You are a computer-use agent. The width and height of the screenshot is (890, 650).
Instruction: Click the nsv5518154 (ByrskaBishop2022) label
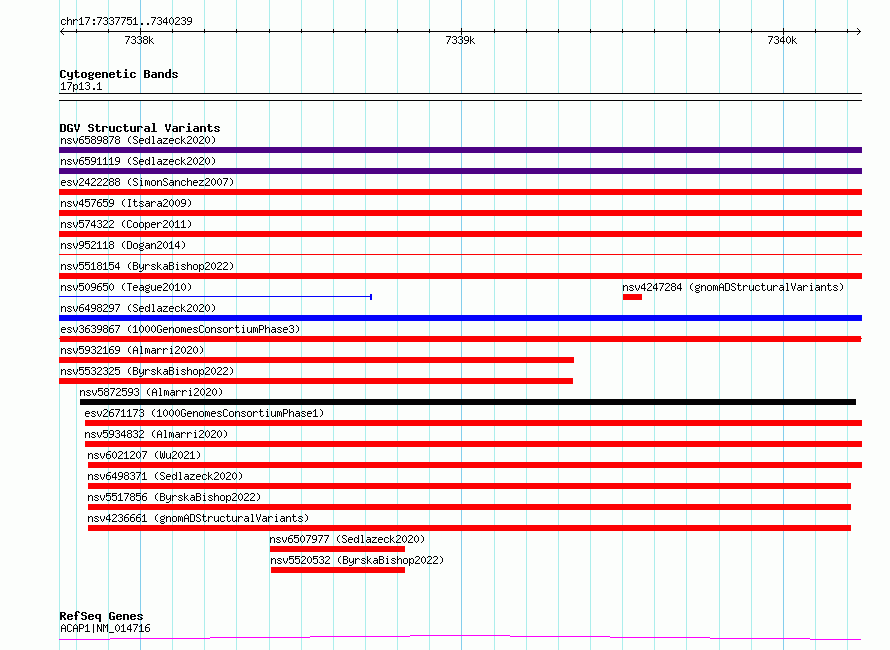146,266
